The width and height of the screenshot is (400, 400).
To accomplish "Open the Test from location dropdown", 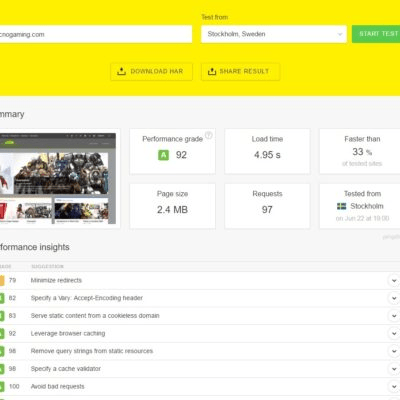I will [274, 34].
